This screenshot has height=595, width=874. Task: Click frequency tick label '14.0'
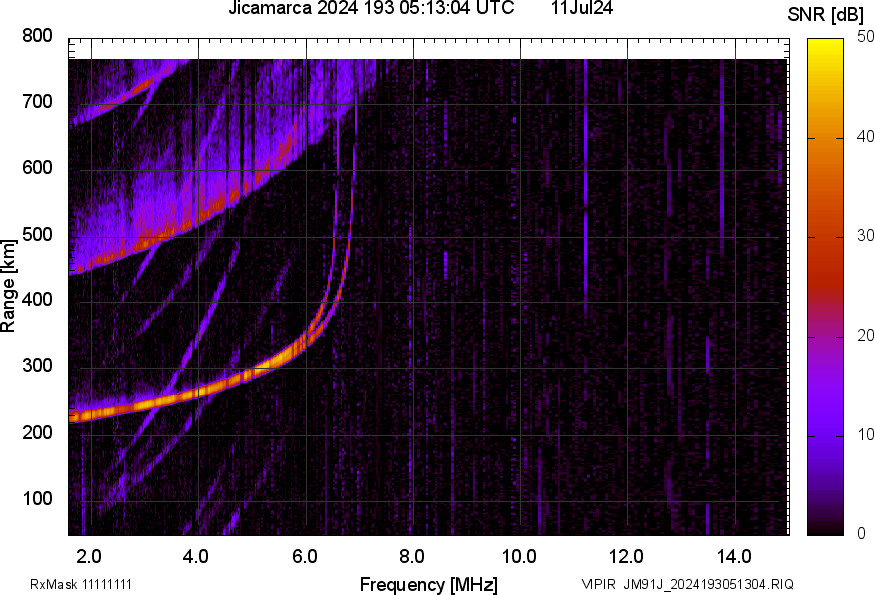coord(734,557)
